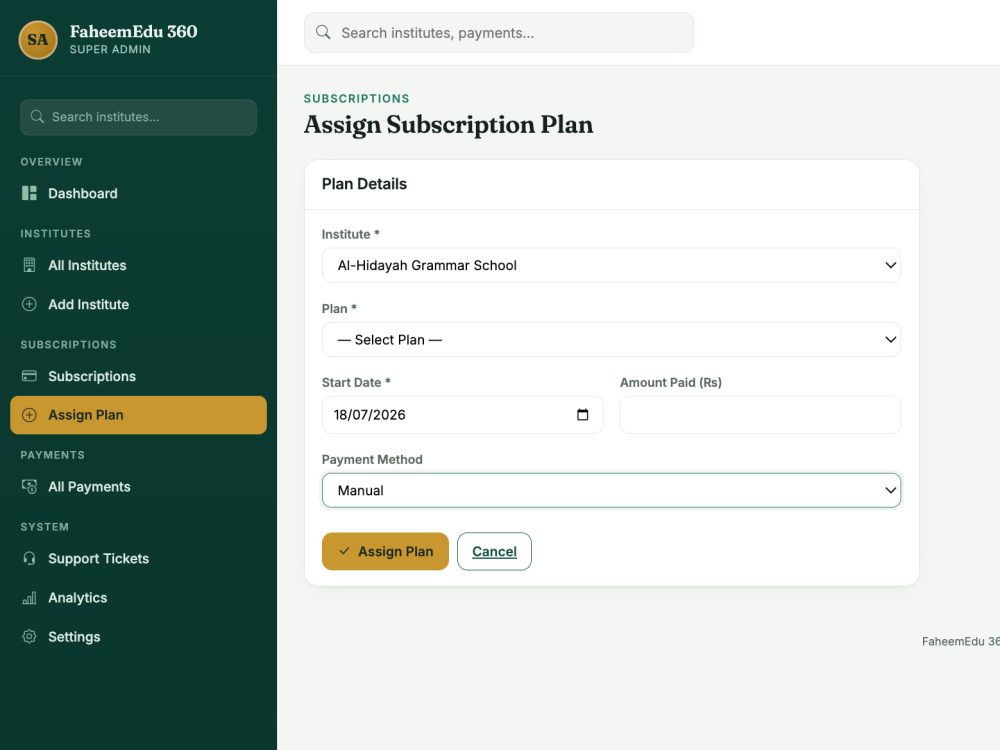Click the Support Tickets headset icon

click(29, 559)
